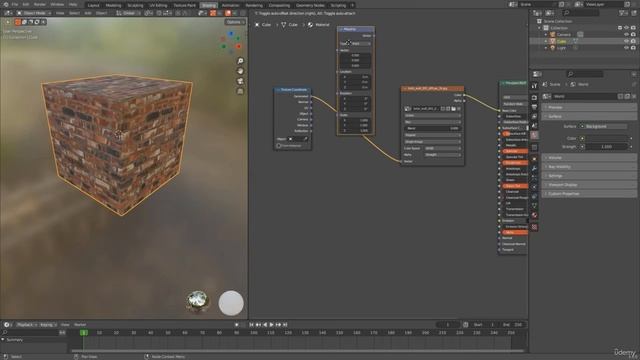The height and width of the screenshot is (360, 640).
Task: Open the Scene properties tab icon
Action: [534, 126]
